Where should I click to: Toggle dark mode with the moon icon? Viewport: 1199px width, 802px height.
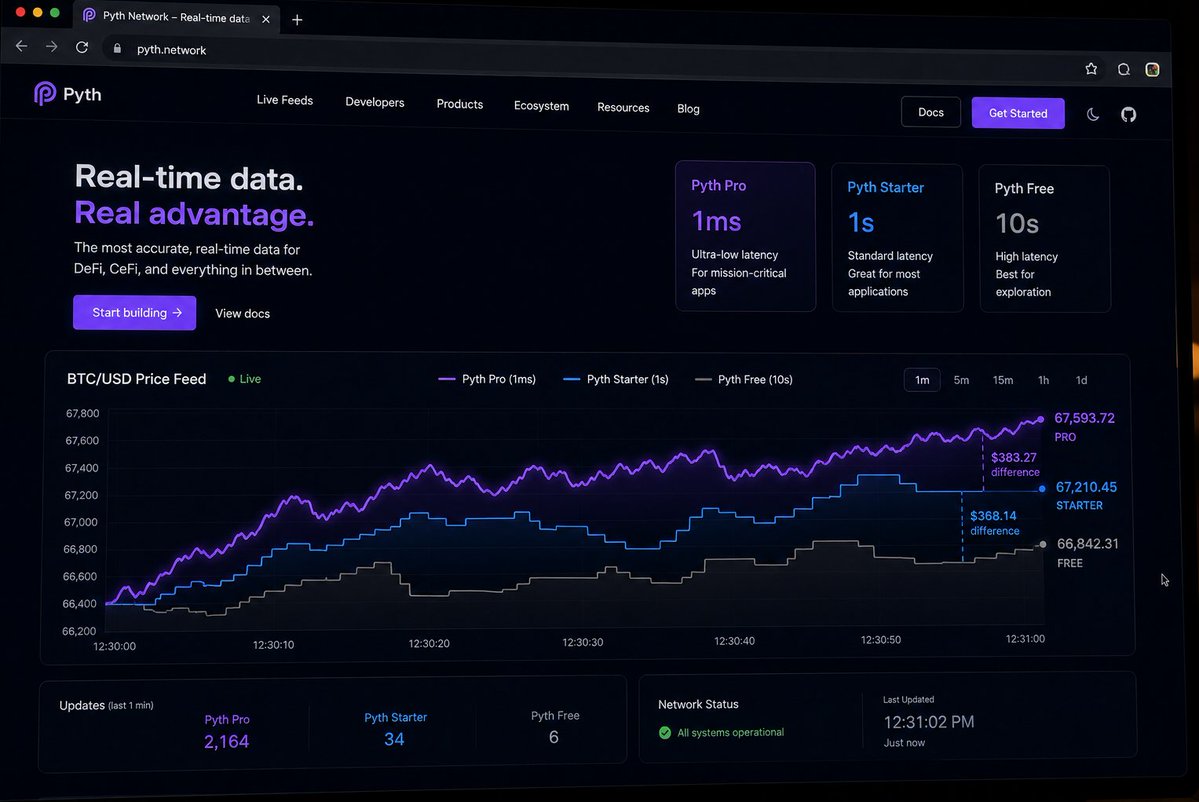(x=1093, y=114)
